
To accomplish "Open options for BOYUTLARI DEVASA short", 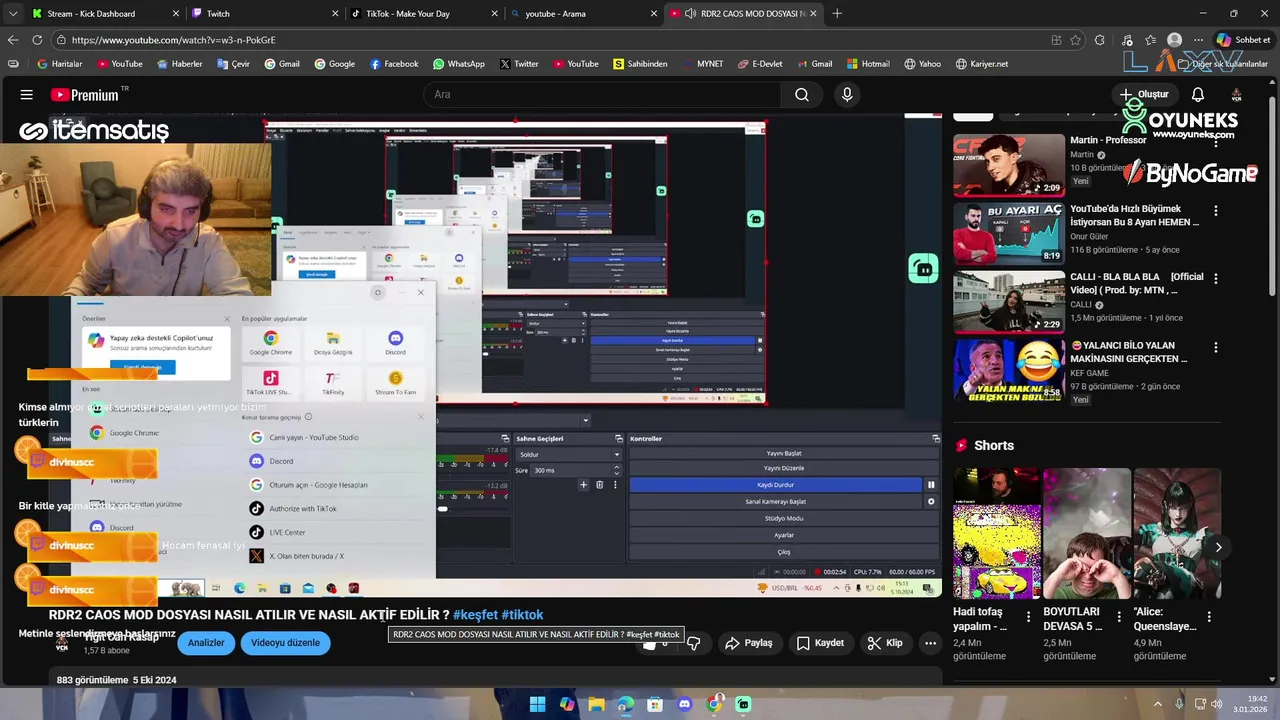I will [x=1118, y=617].
